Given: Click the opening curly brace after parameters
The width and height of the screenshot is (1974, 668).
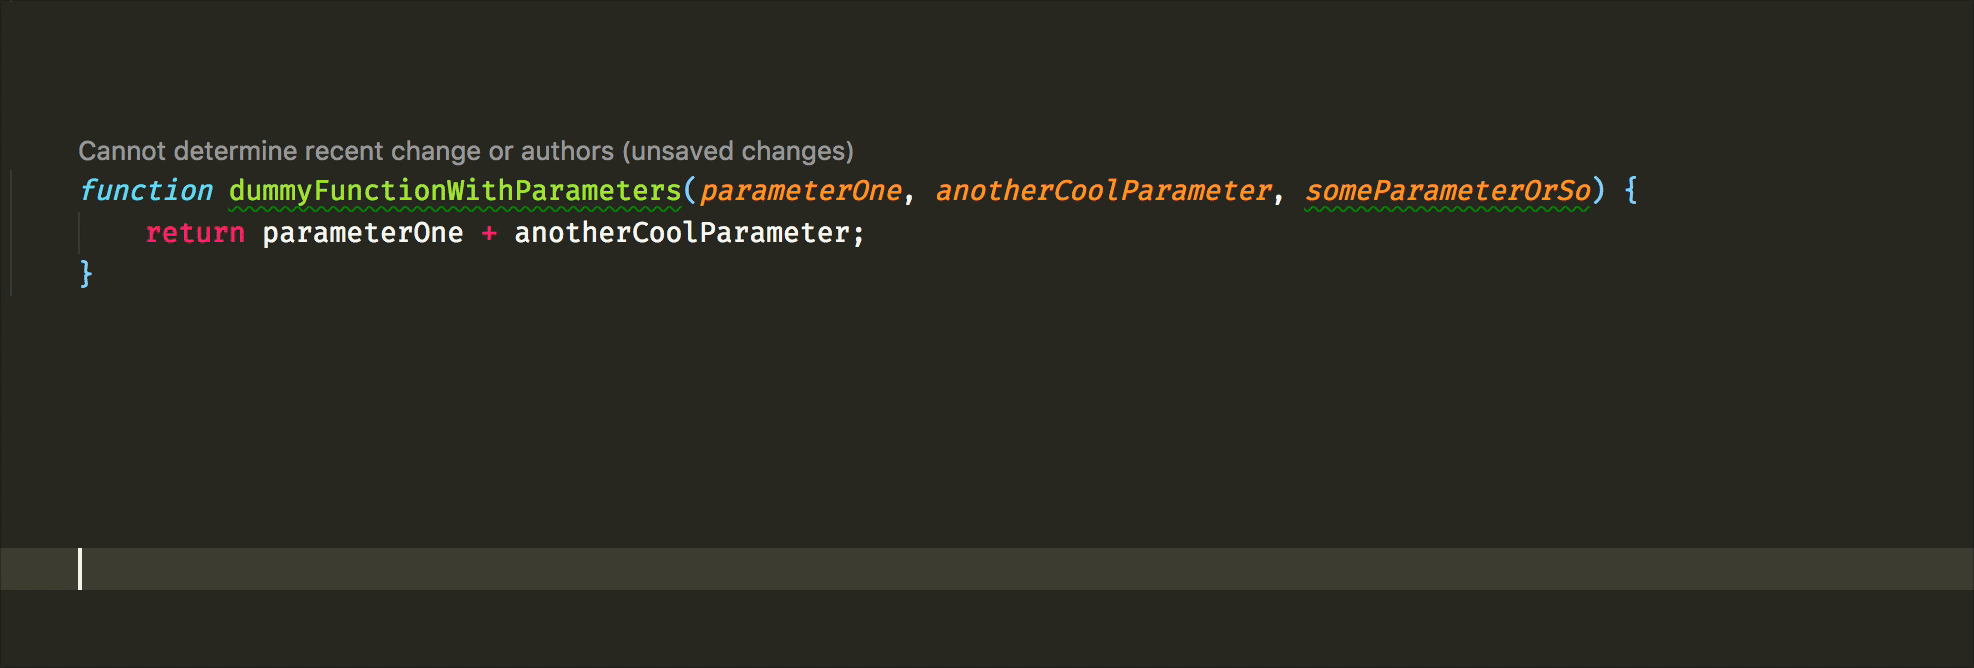Looking at the screenshot, I should click(x=1631, y=190).
